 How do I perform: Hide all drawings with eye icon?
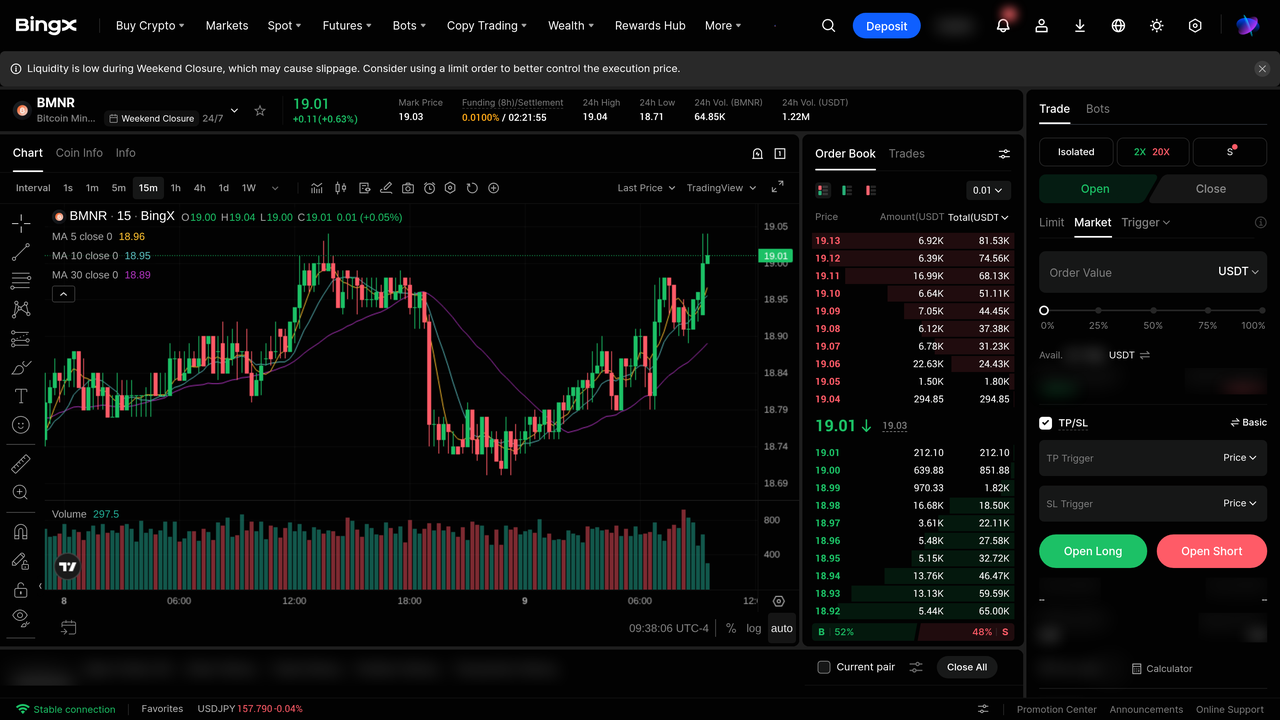[x=20, y=617]
